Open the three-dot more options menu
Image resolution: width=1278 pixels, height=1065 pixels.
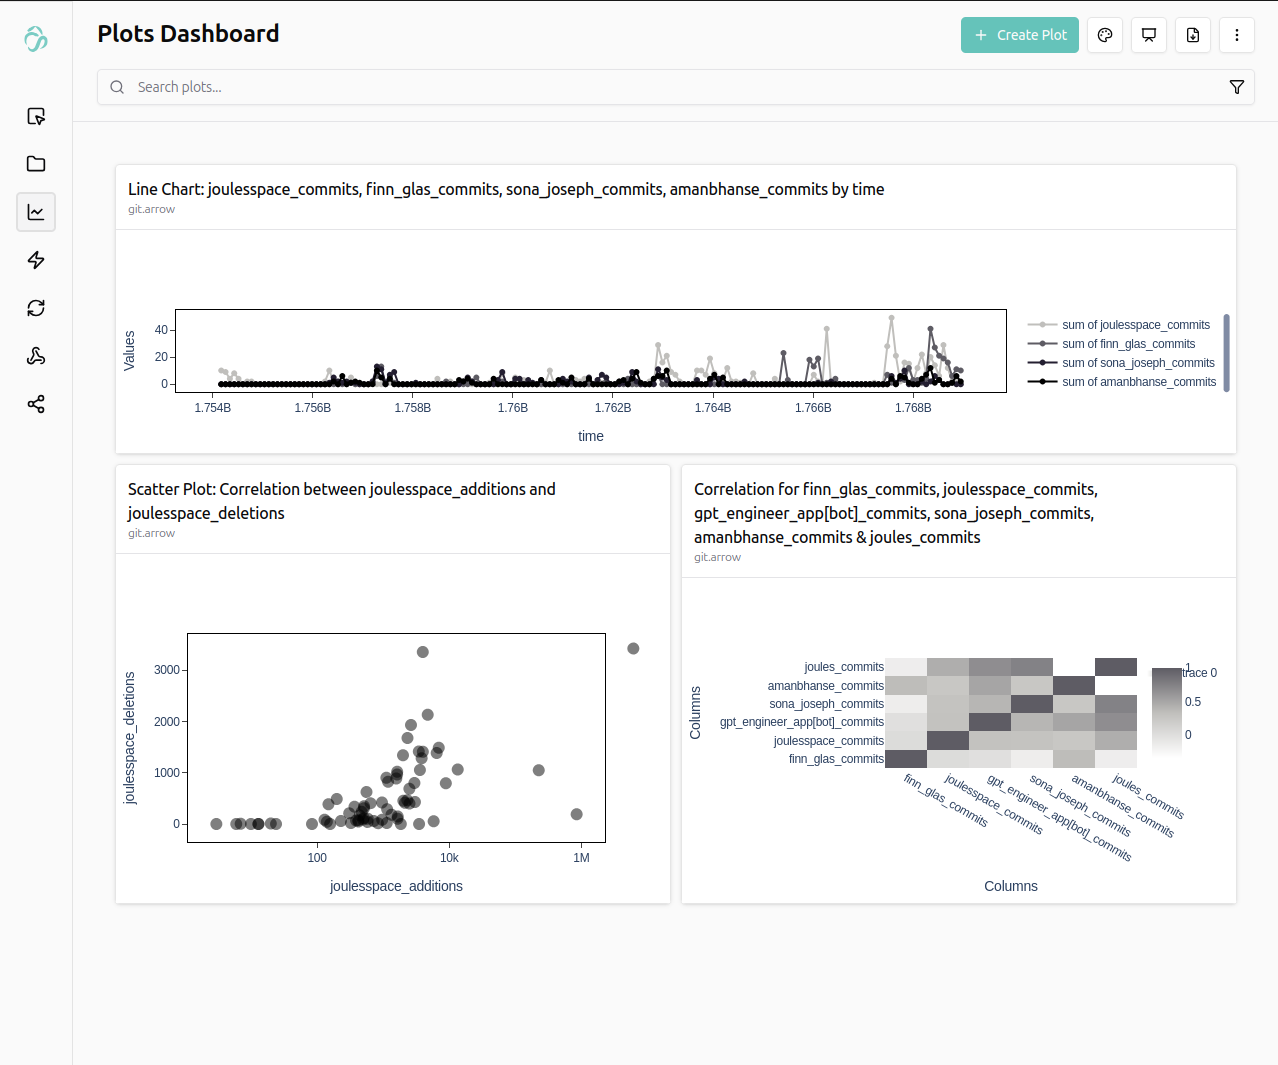tap(1237, 35)
